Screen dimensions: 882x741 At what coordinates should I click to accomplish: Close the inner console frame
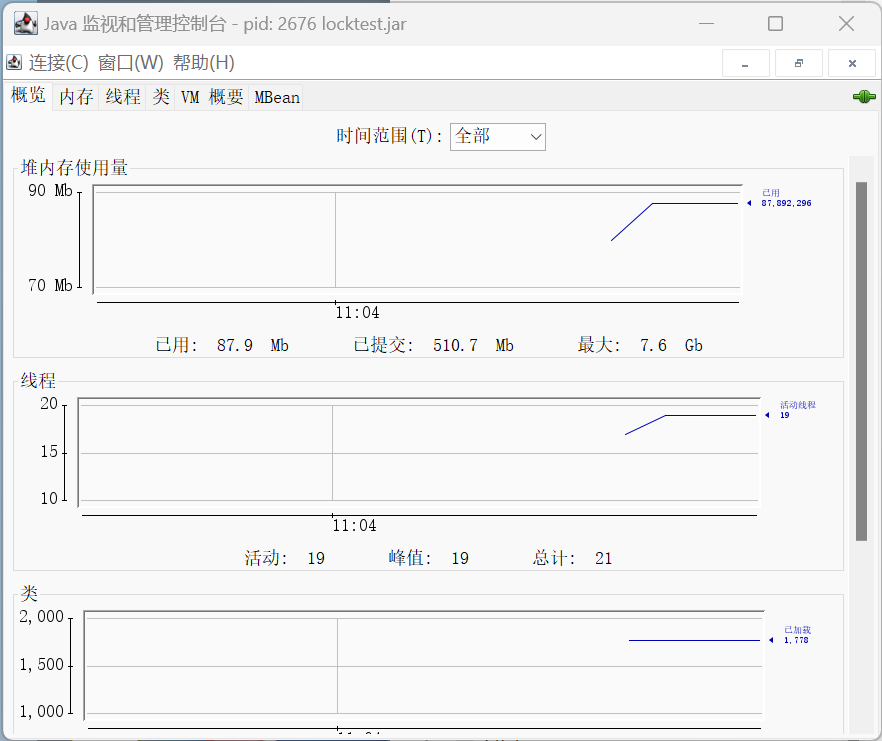pyautogui.click(x=852, y=64)
